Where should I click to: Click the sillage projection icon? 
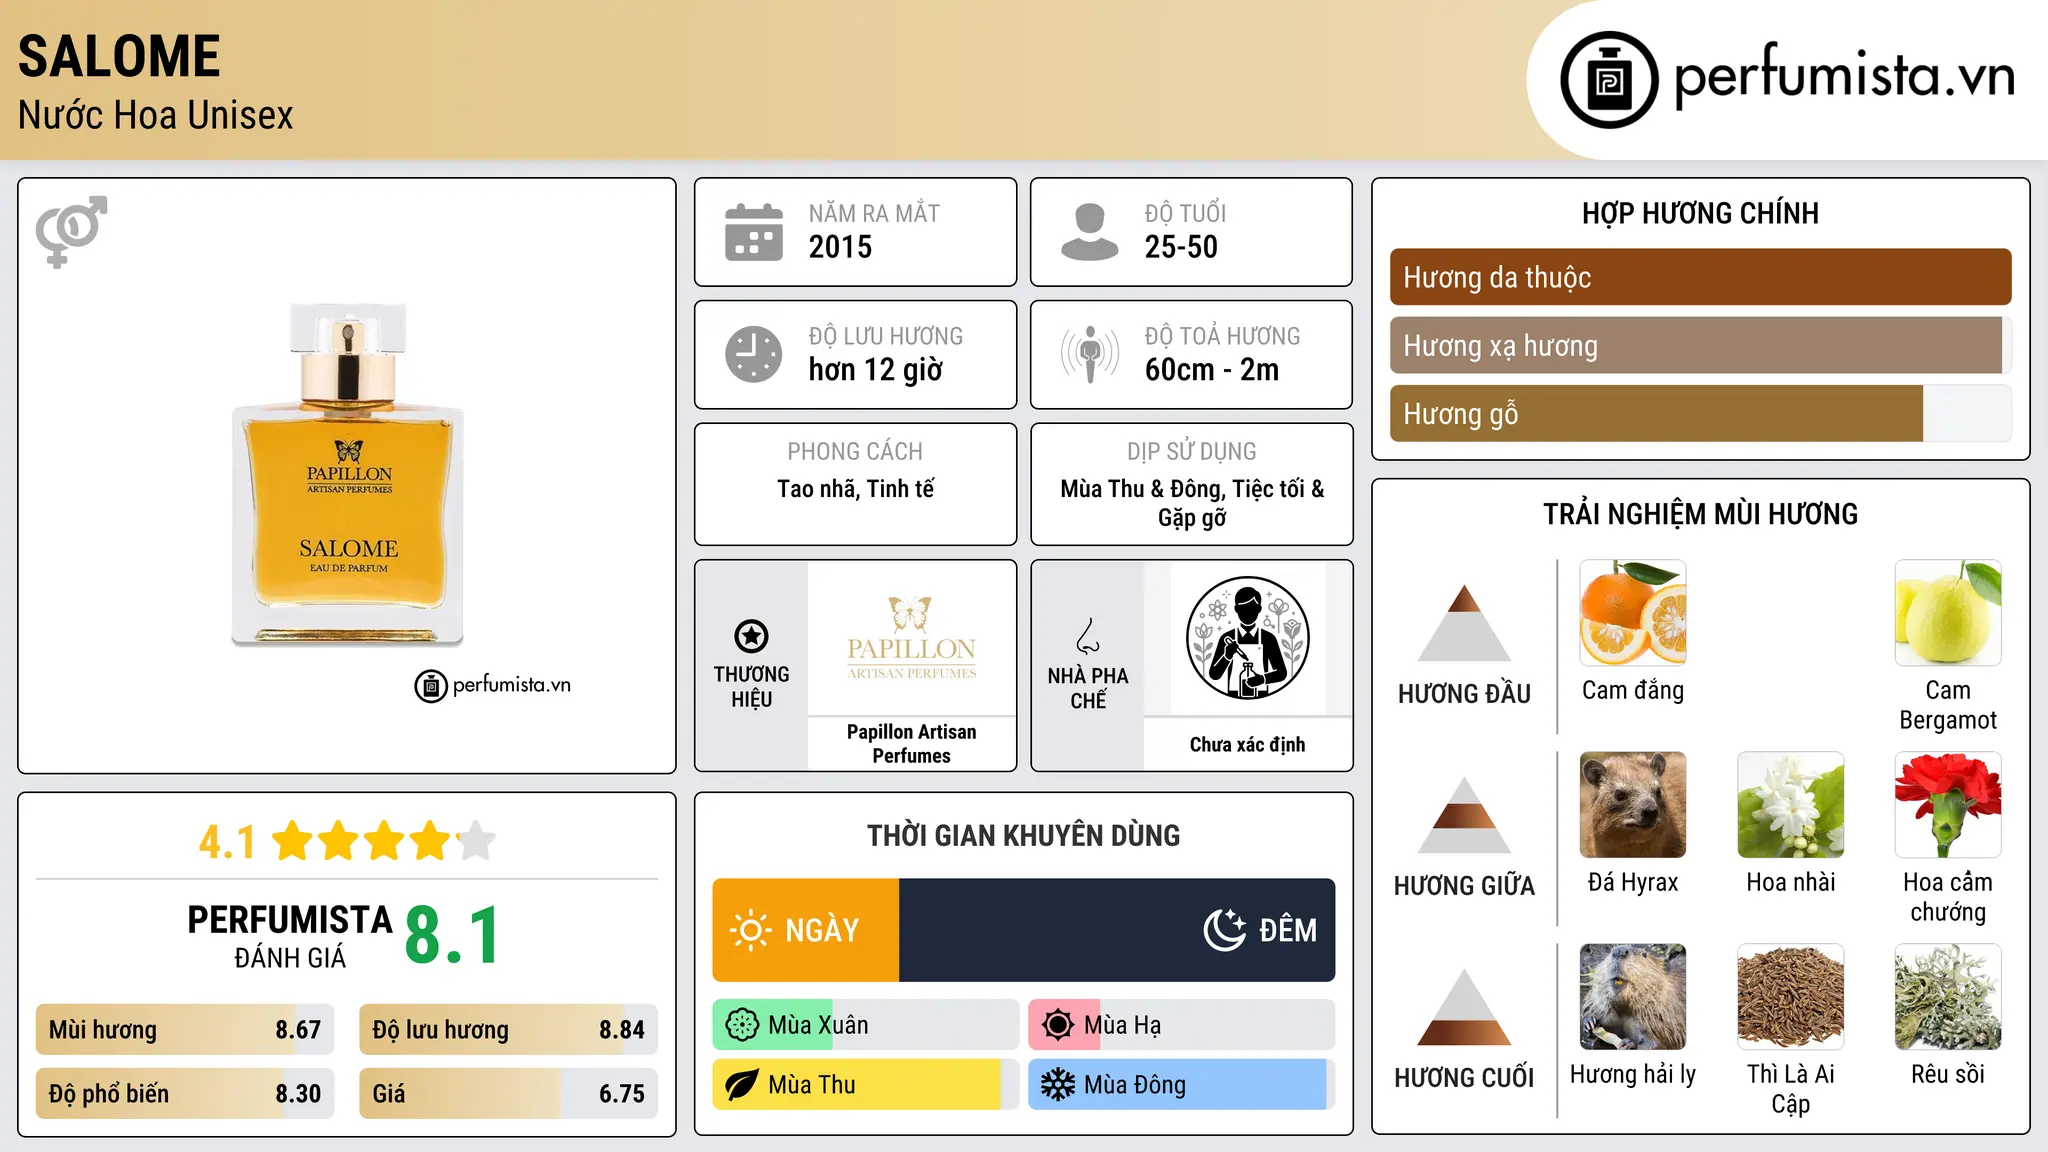[x=1089, y=354]
